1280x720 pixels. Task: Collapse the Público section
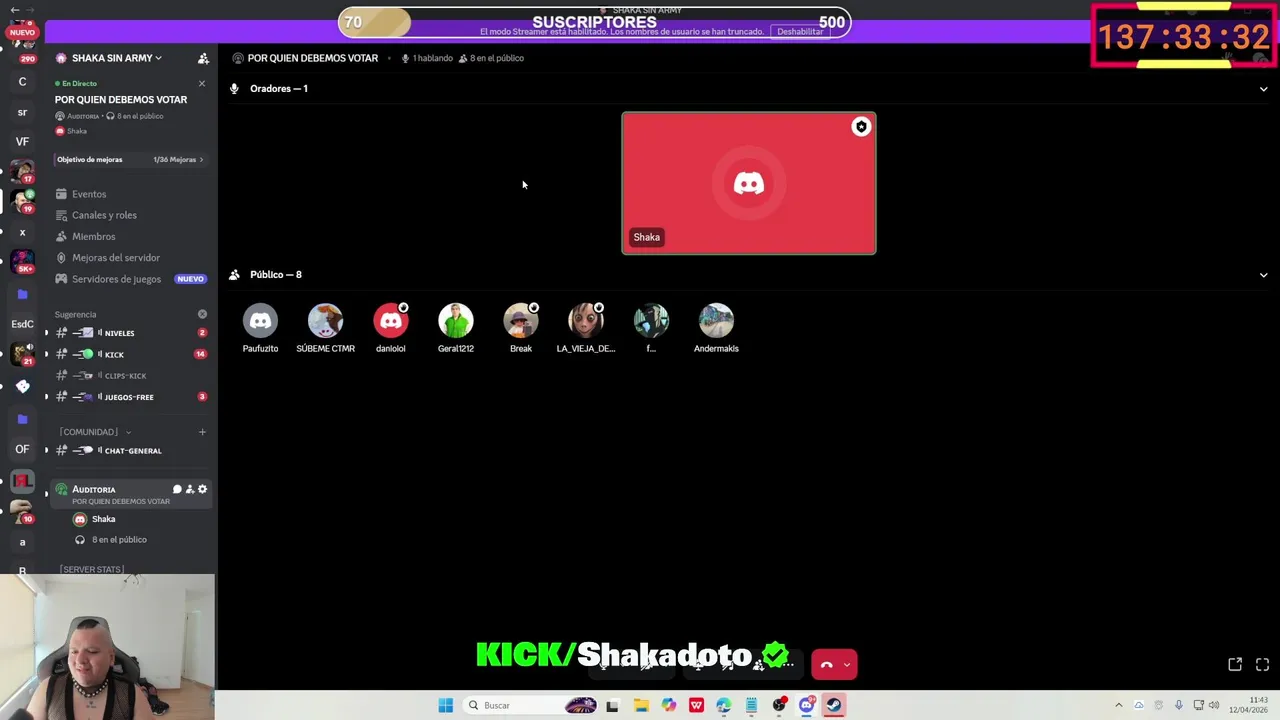(x=1263, y=275)
